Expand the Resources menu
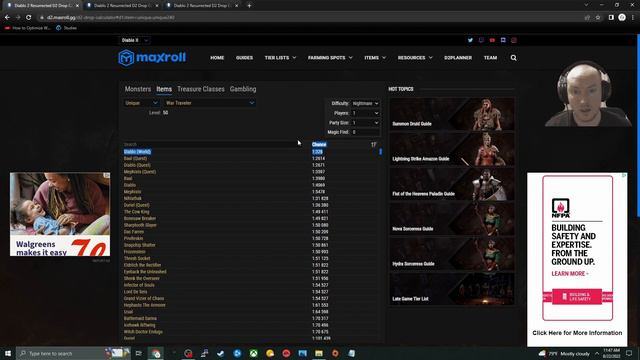The height and width of the screenshot is (360, 640). point(415,58)
